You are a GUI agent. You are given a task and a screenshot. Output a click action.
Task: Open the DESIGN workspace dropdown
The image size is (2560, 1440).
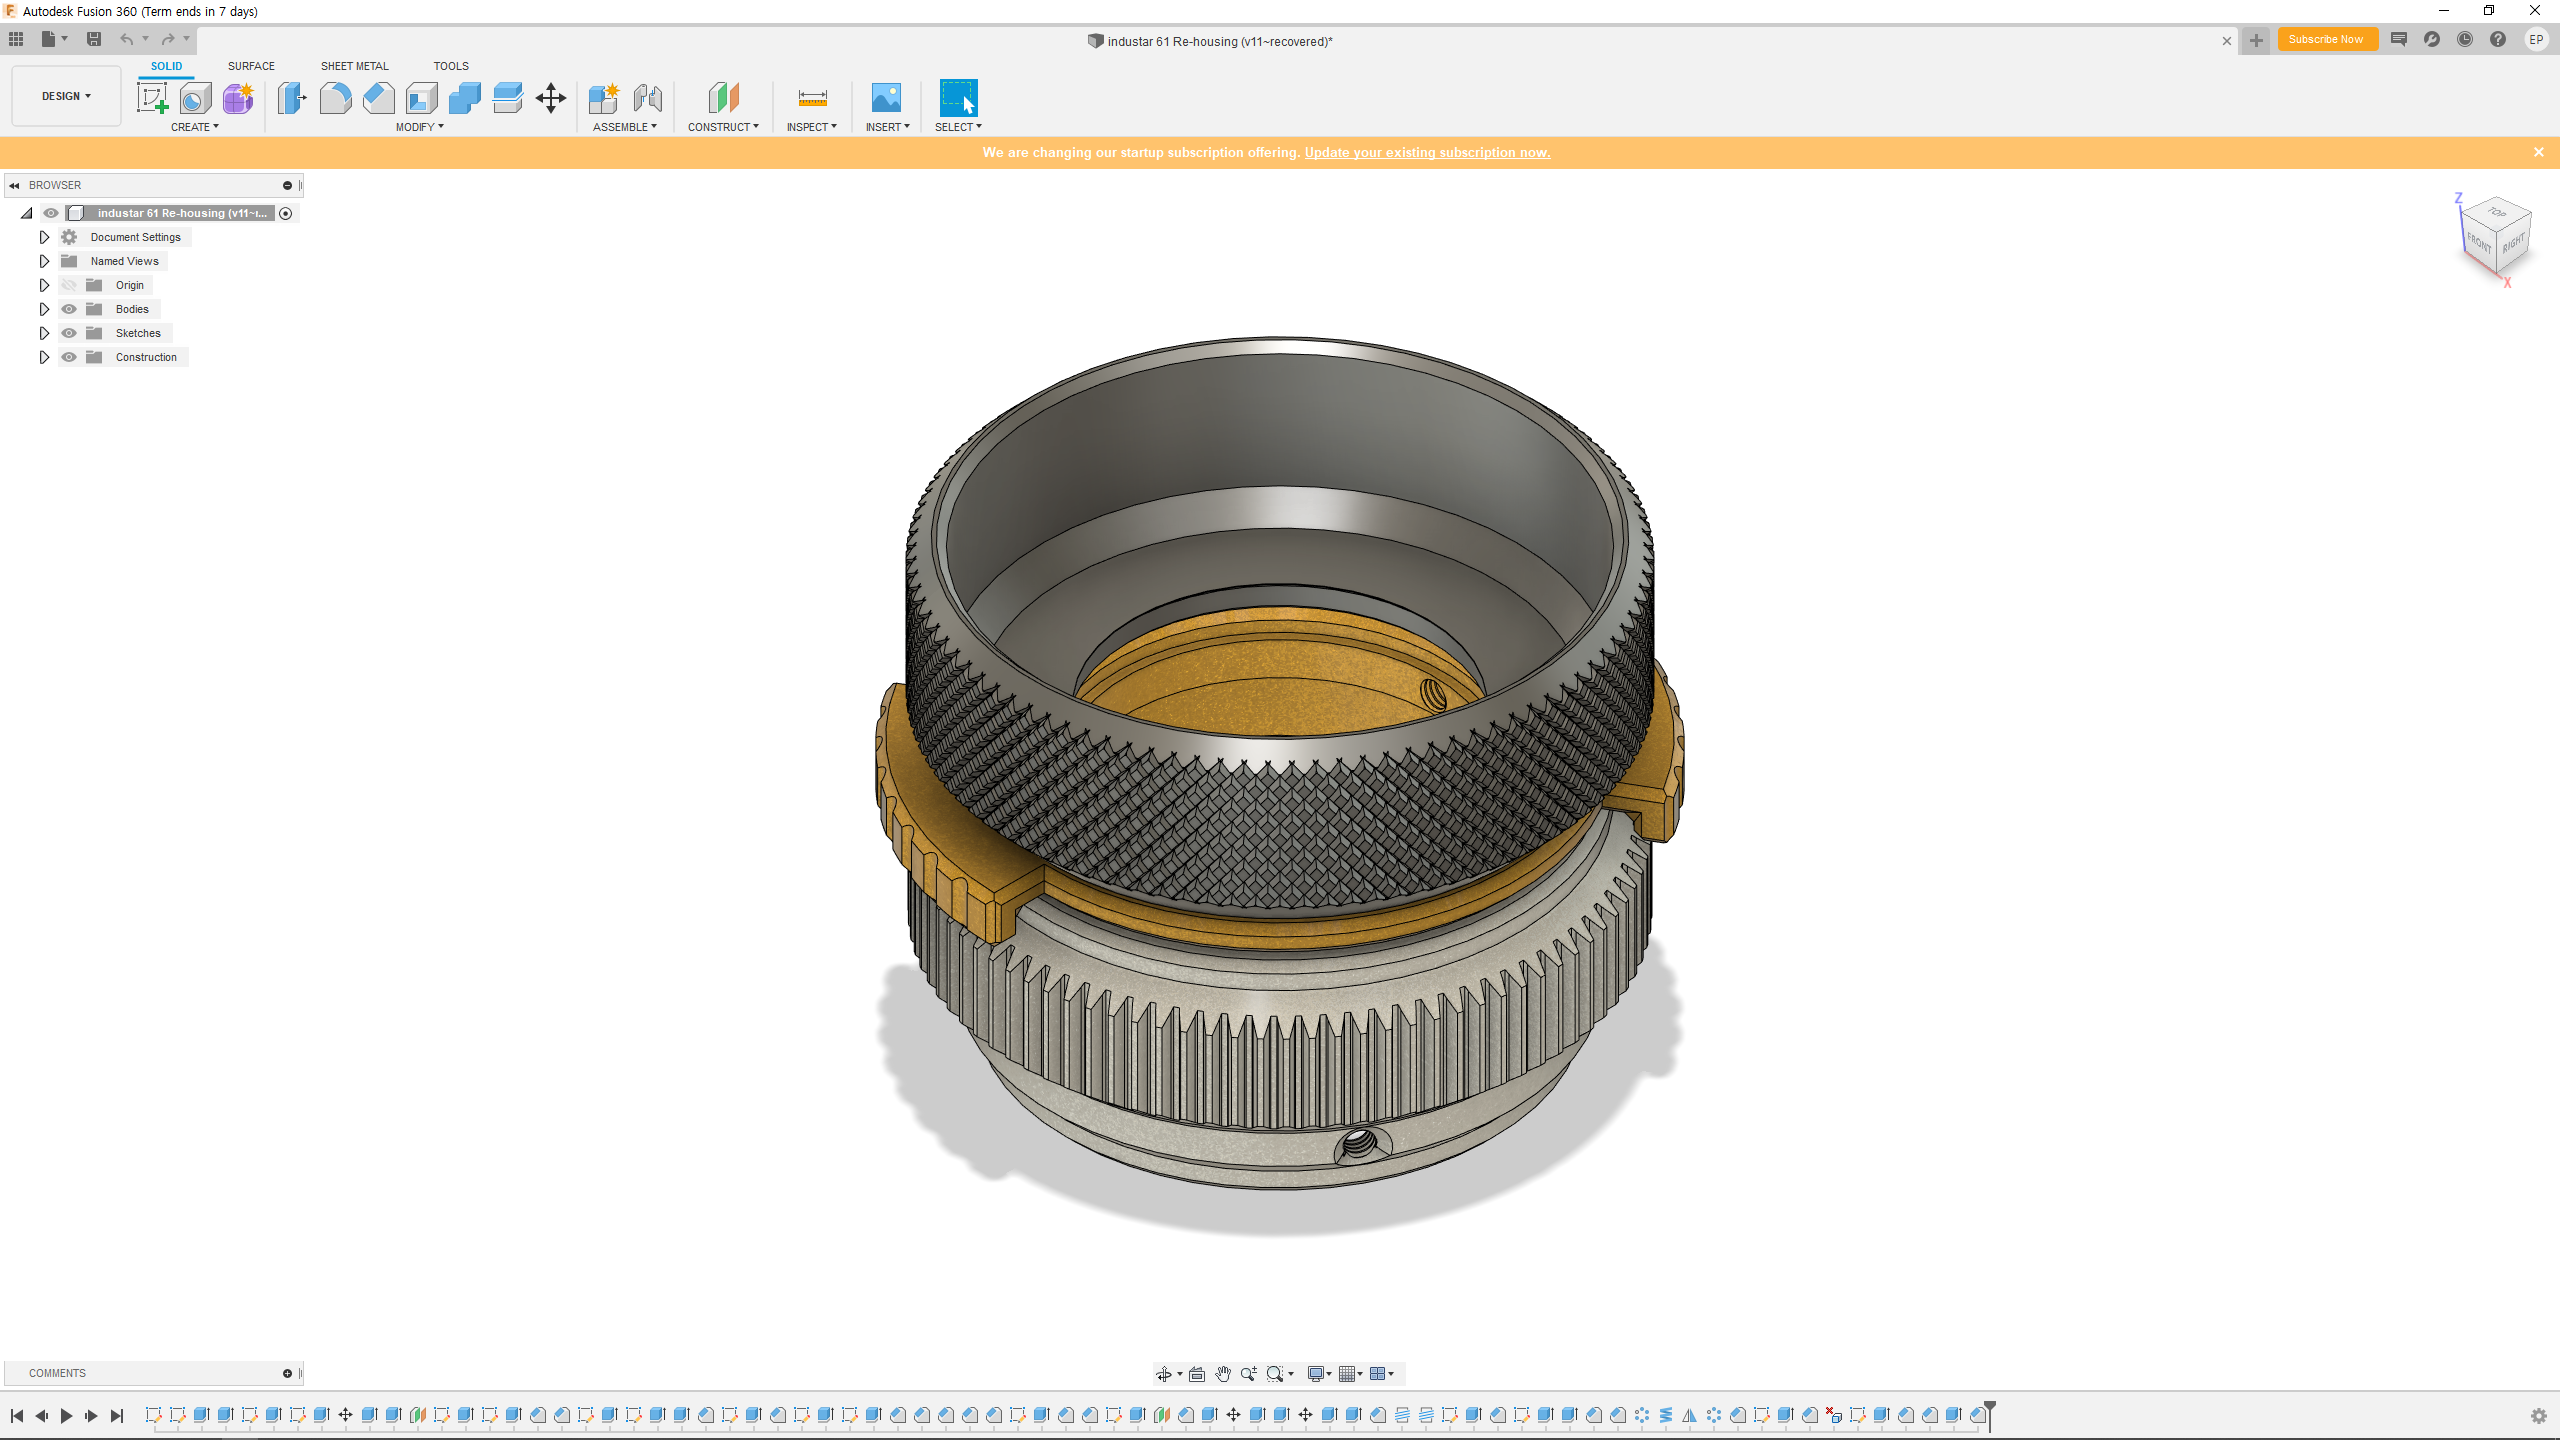point(66,96)
